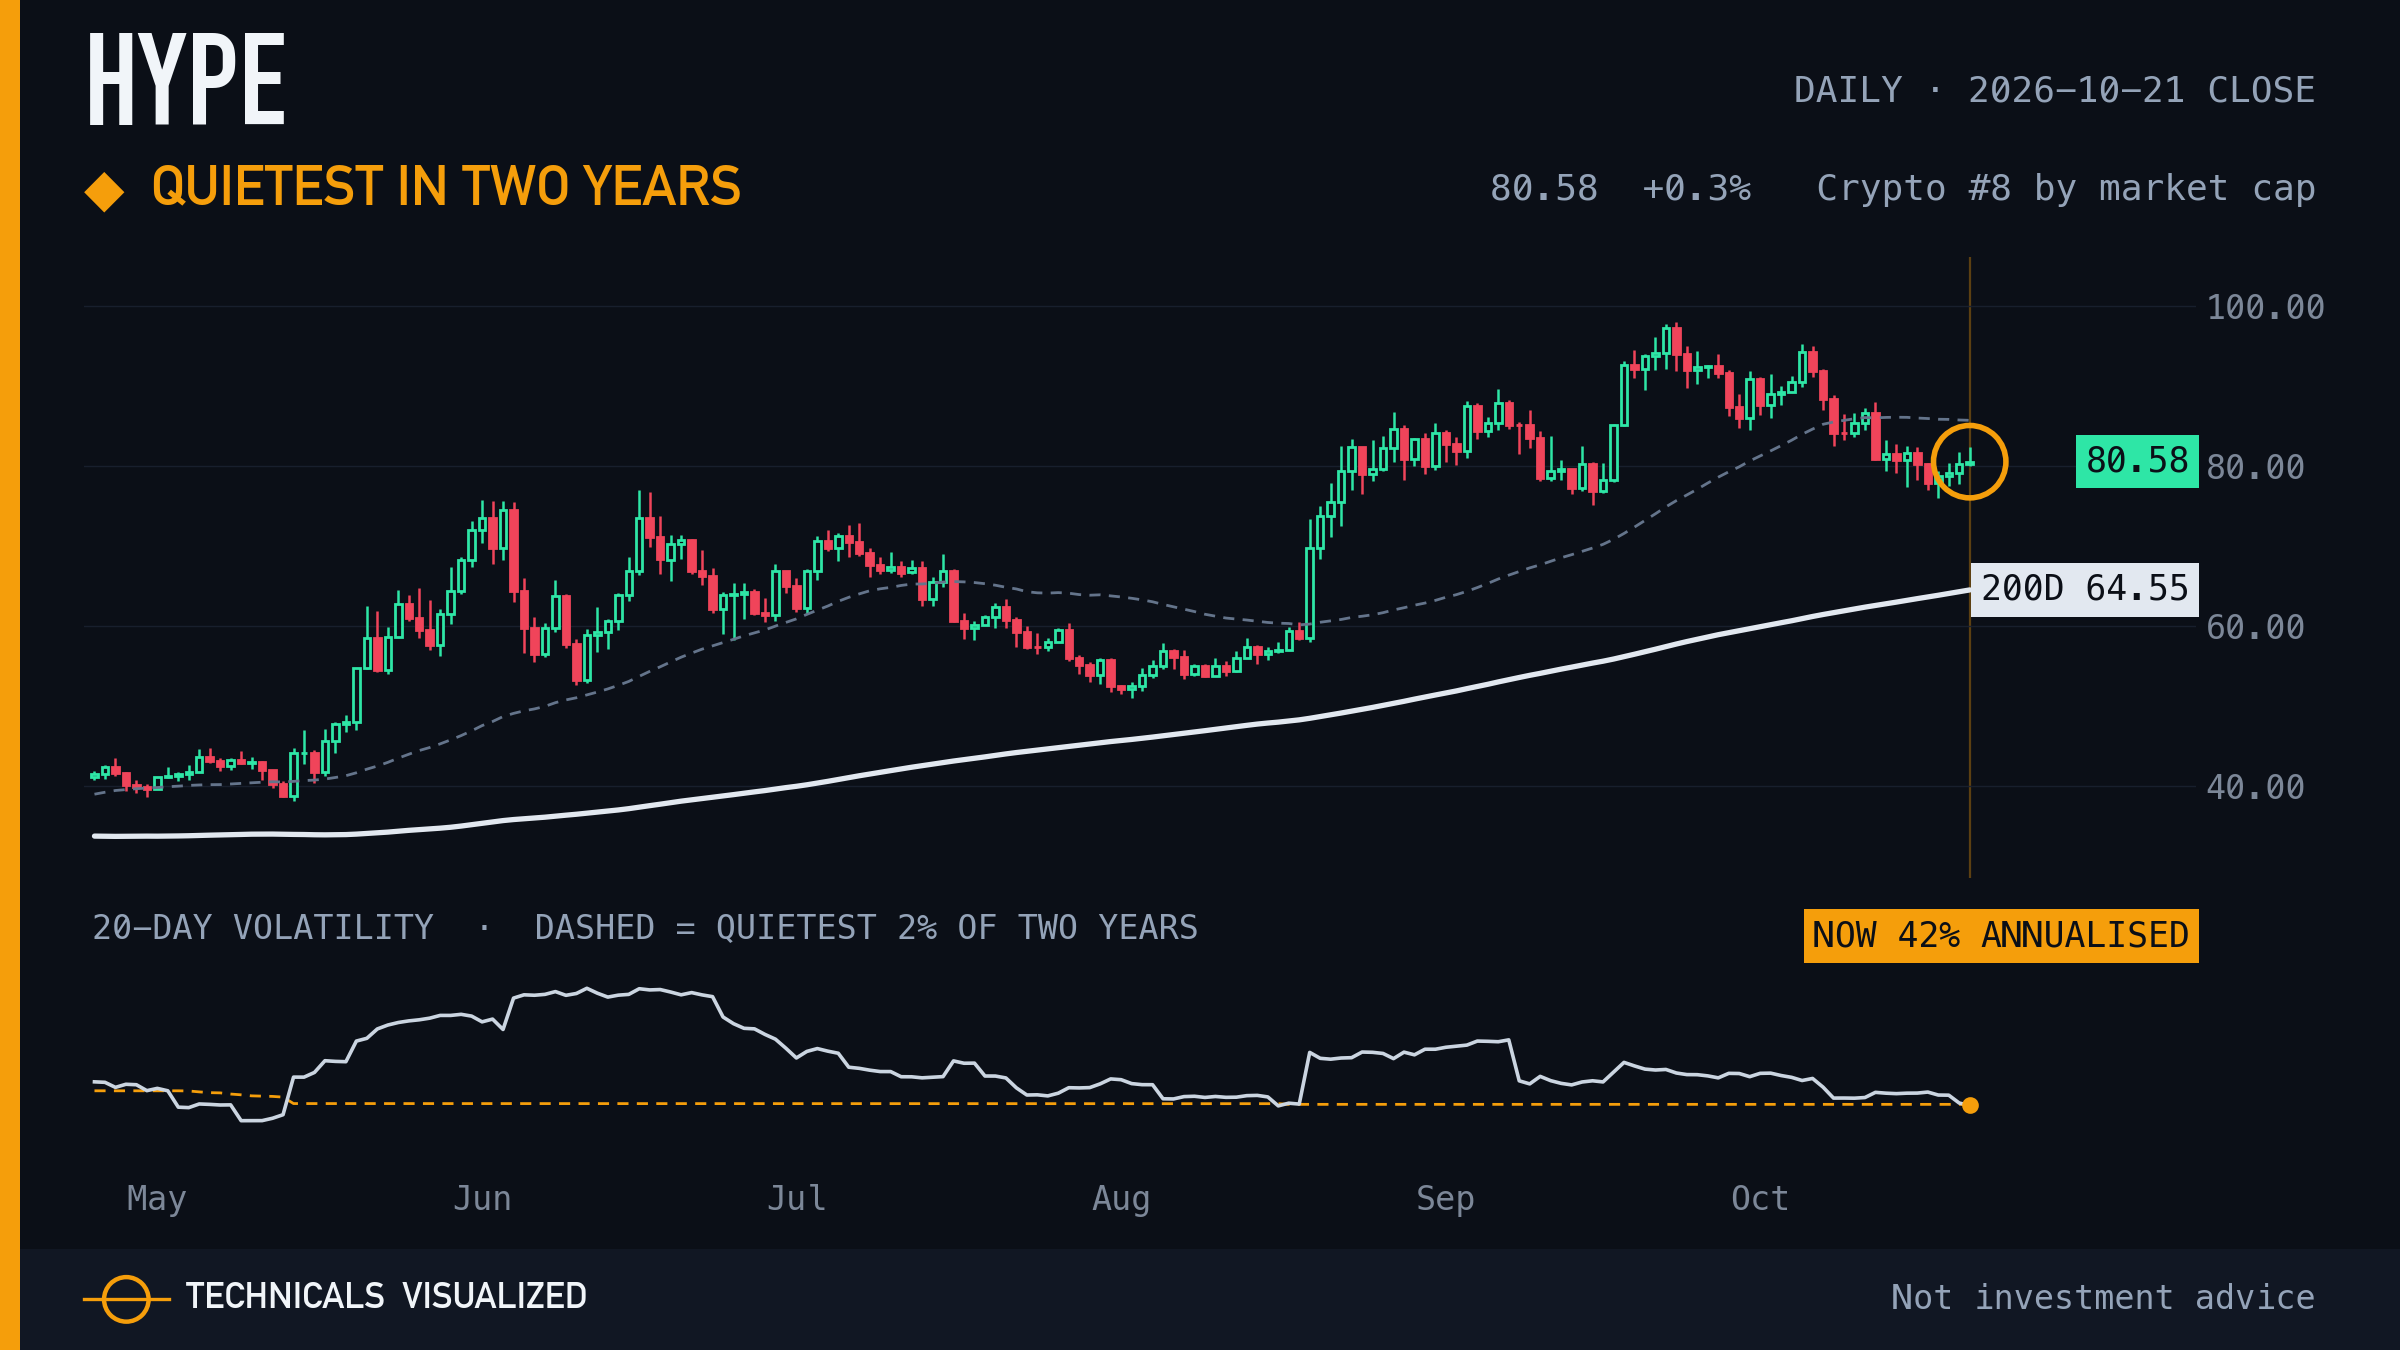Click the Aug month label
Image resolution: width=2400 pixels, height=1350 pixels.
point(1121,1199)
